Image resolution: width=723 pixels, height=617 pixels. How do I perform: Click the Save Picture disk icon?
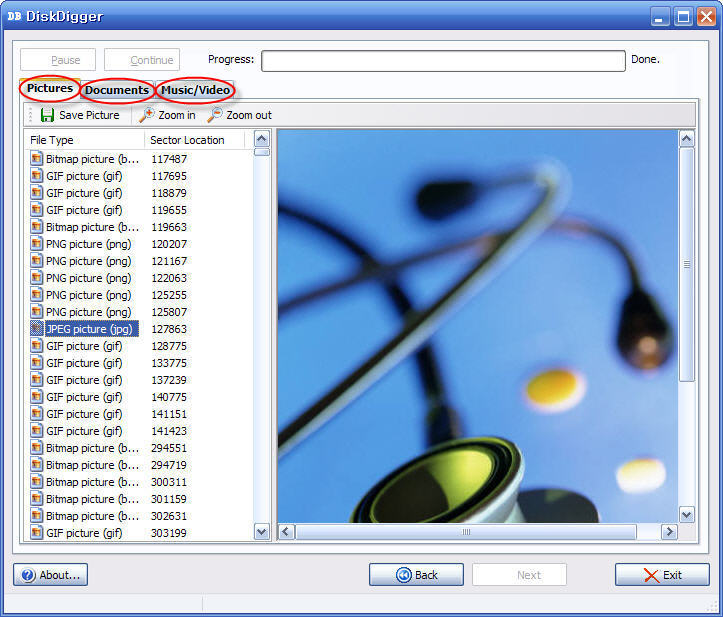[47, 115]
